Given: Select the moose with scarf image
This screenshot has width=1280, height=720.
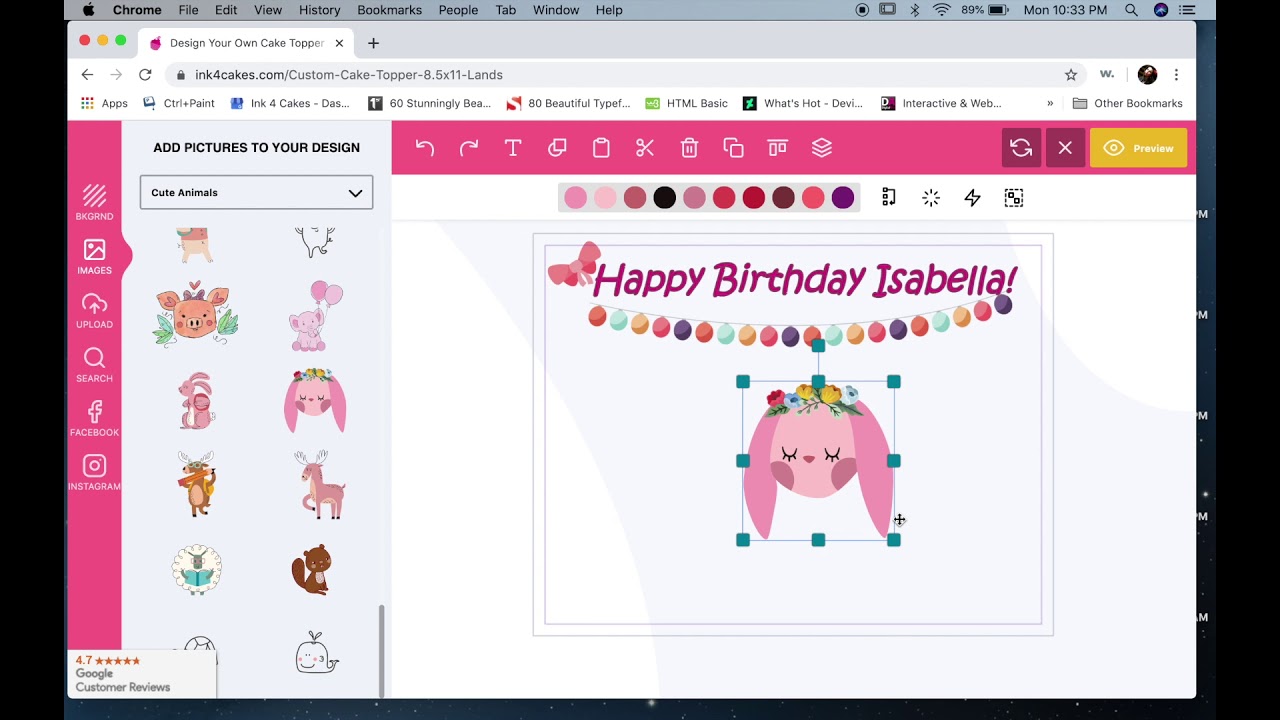Looking at the screenshot, I should pyautogui.click(x=196, y=484).
